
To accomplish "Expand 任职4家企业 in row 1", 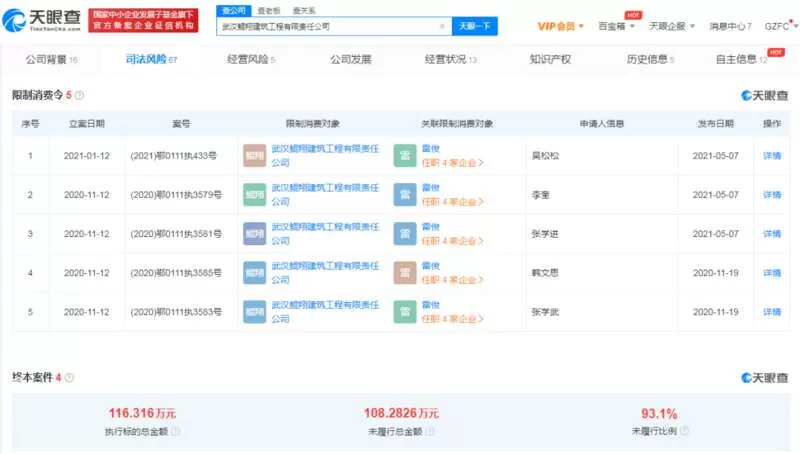I will tap(453, 163).
